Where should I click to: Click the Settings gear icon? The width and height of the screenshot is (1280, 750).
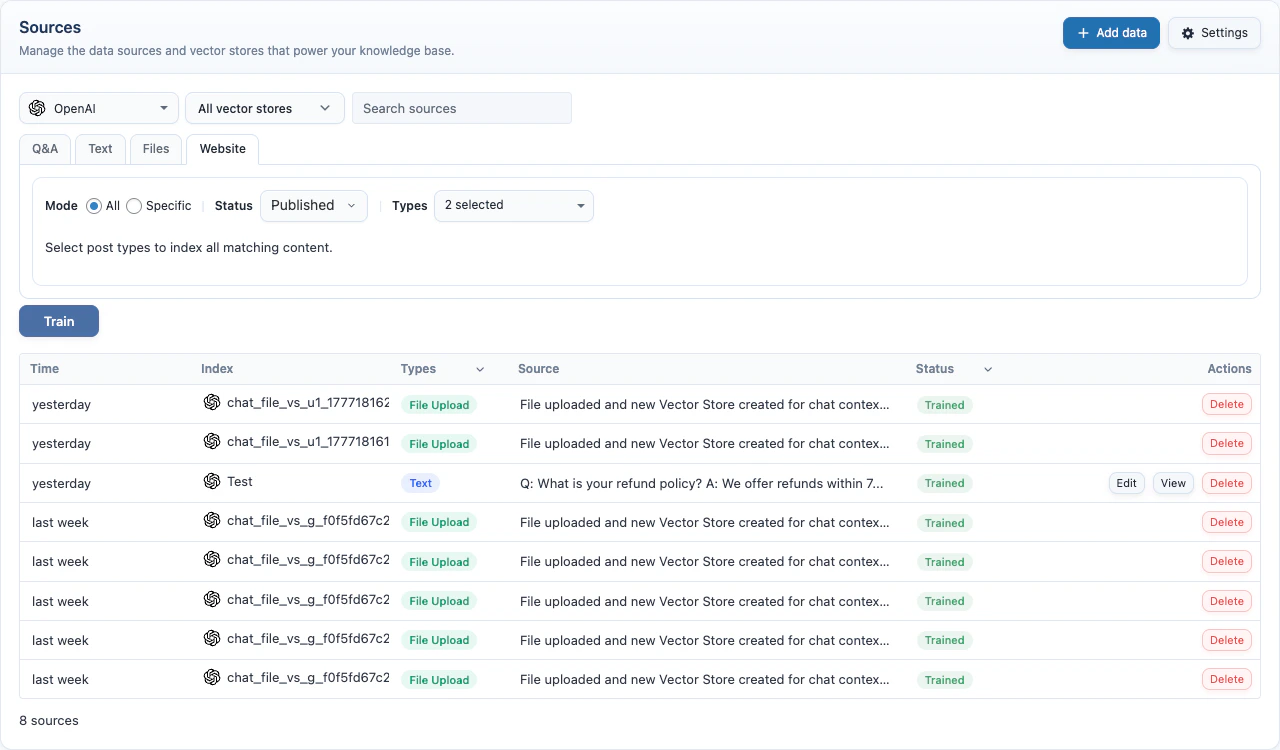(x=1187, y=32)
